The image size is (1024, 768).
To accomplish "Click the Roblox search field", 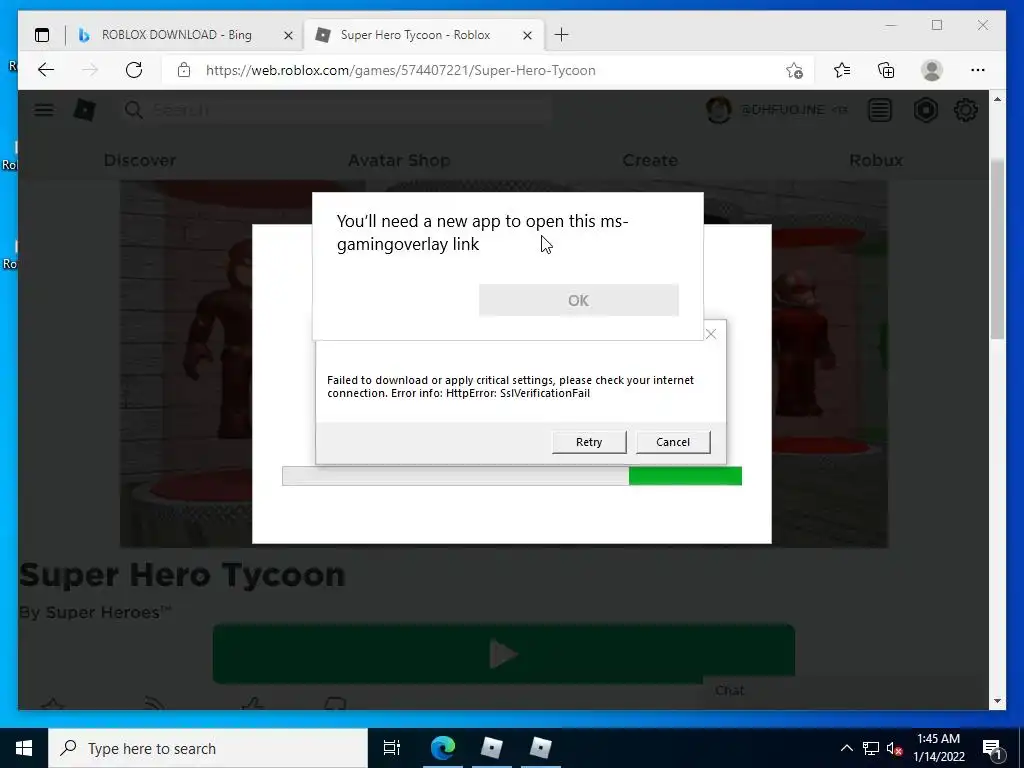I will (x=336, y=110).
